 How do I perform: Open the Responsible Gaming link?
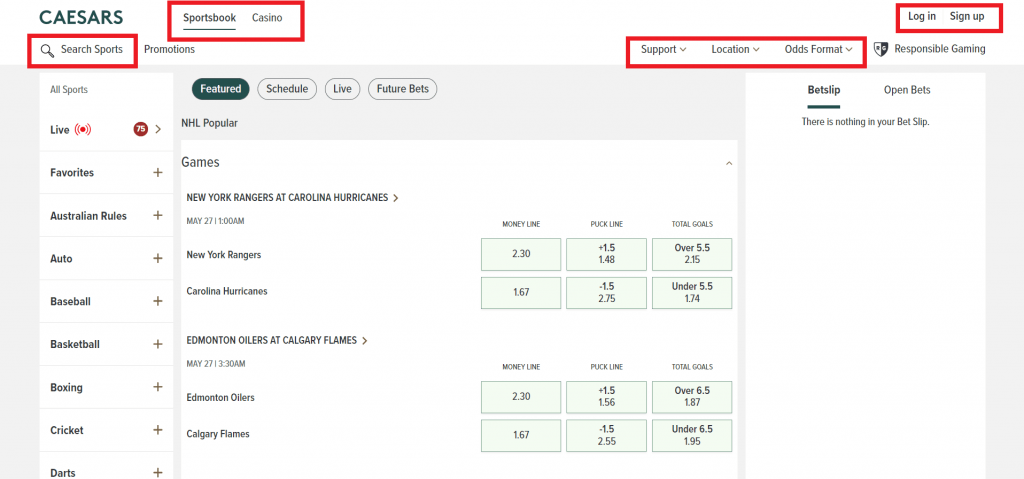(x=940, y=49)
